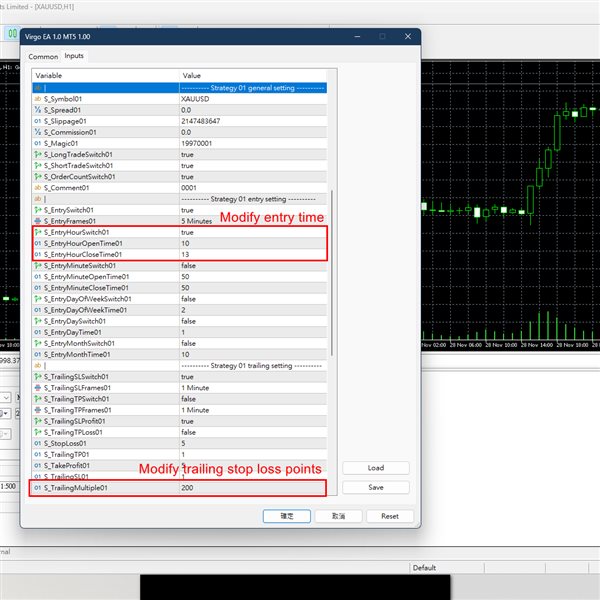Select the Strategy 01 trailing setting row
This screenshot has width=600, height=600.
[179, 365]
